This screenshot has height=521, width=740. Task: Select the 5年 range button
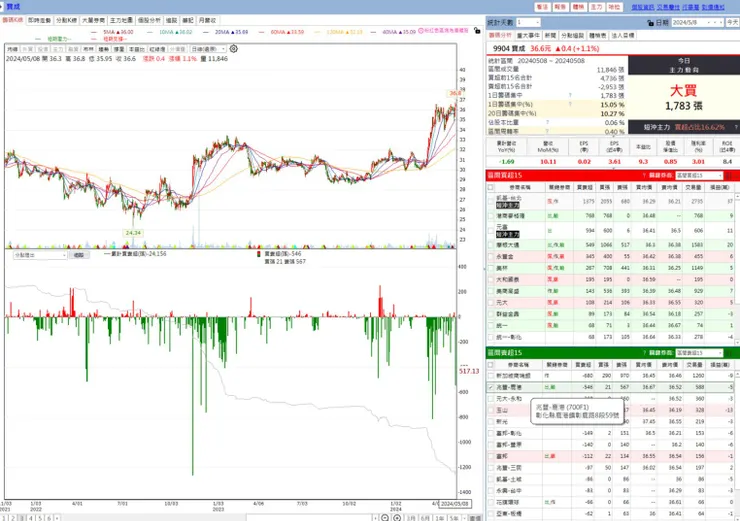[x=454, y=518]
